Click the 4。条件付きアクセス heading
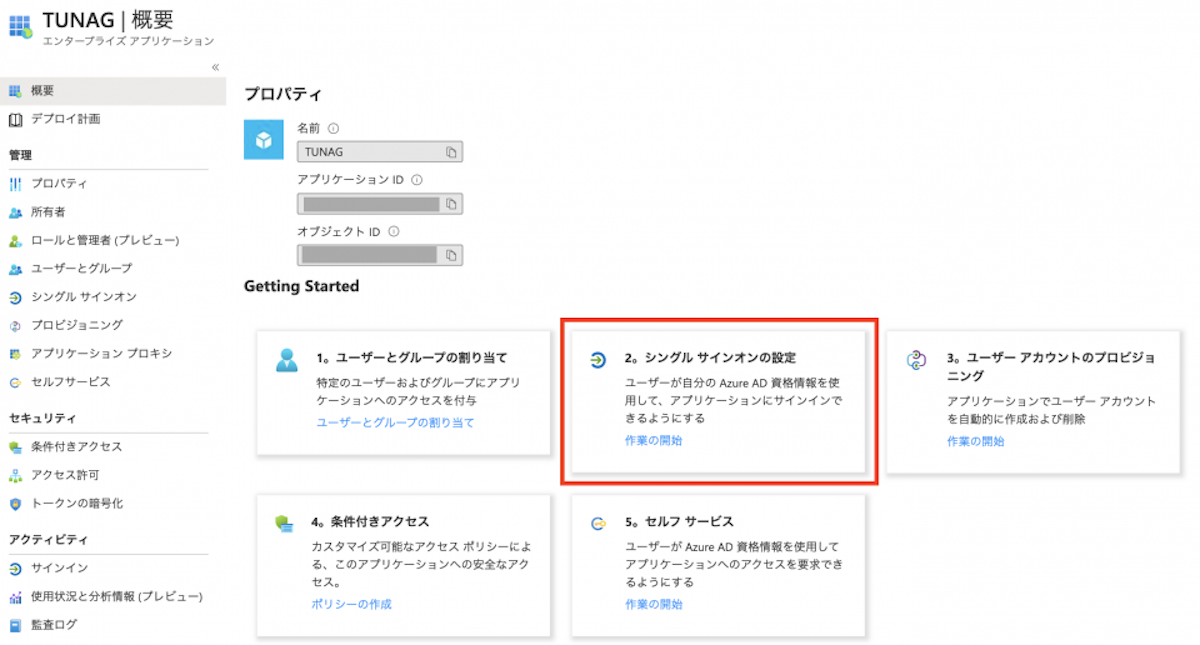This screenshot has width=1200, height=645. click(370, 522)
